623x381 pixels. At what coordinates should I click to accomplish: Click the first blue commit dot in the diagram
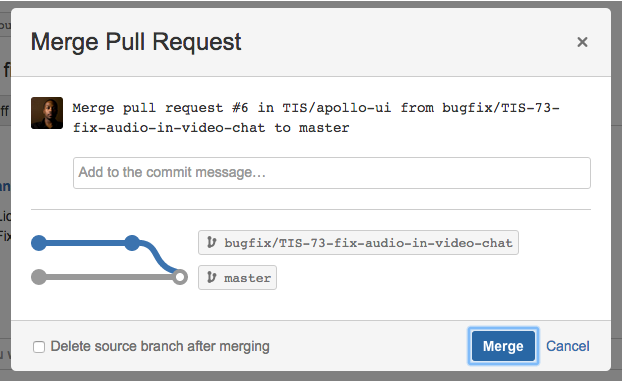(x=39, y=243)
